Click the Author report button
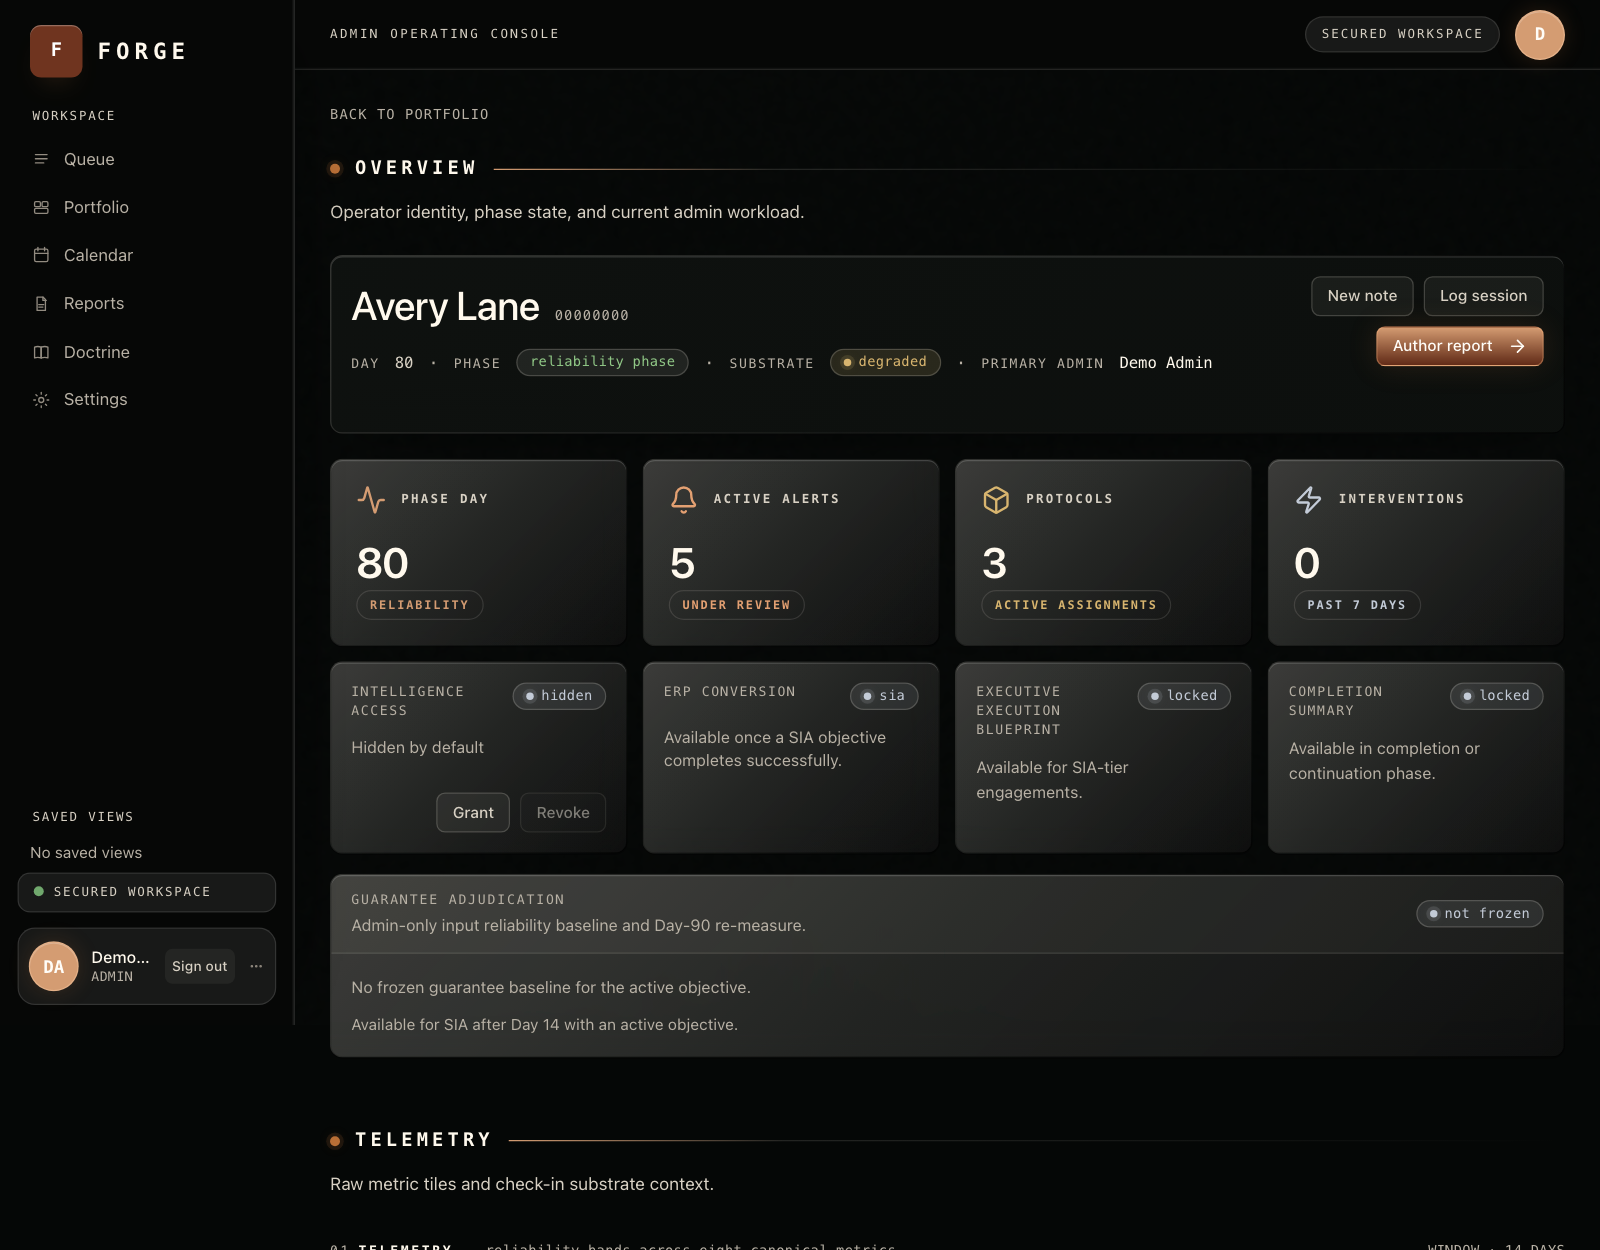The height and width of the screenshot is (1250, 1600). [x=1459, y=346]
